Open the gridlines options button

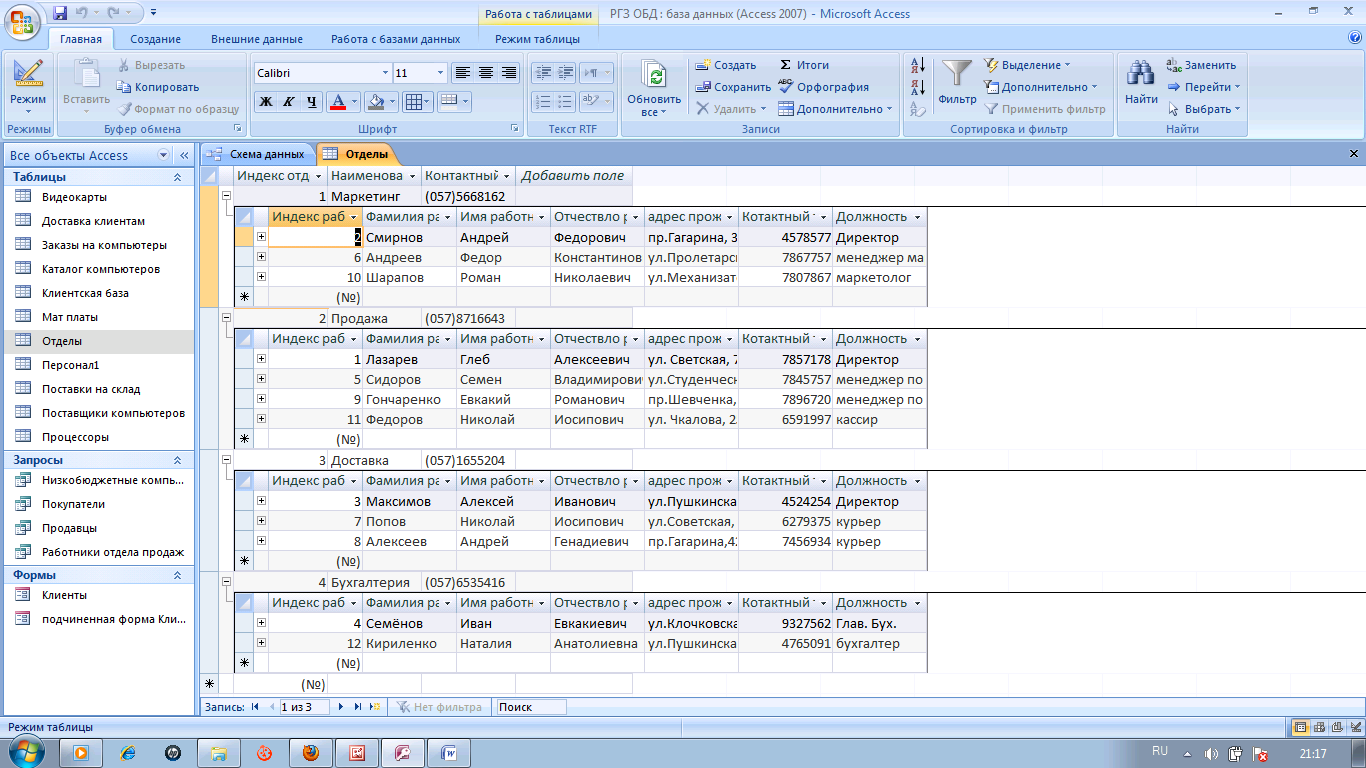point(418,101)
